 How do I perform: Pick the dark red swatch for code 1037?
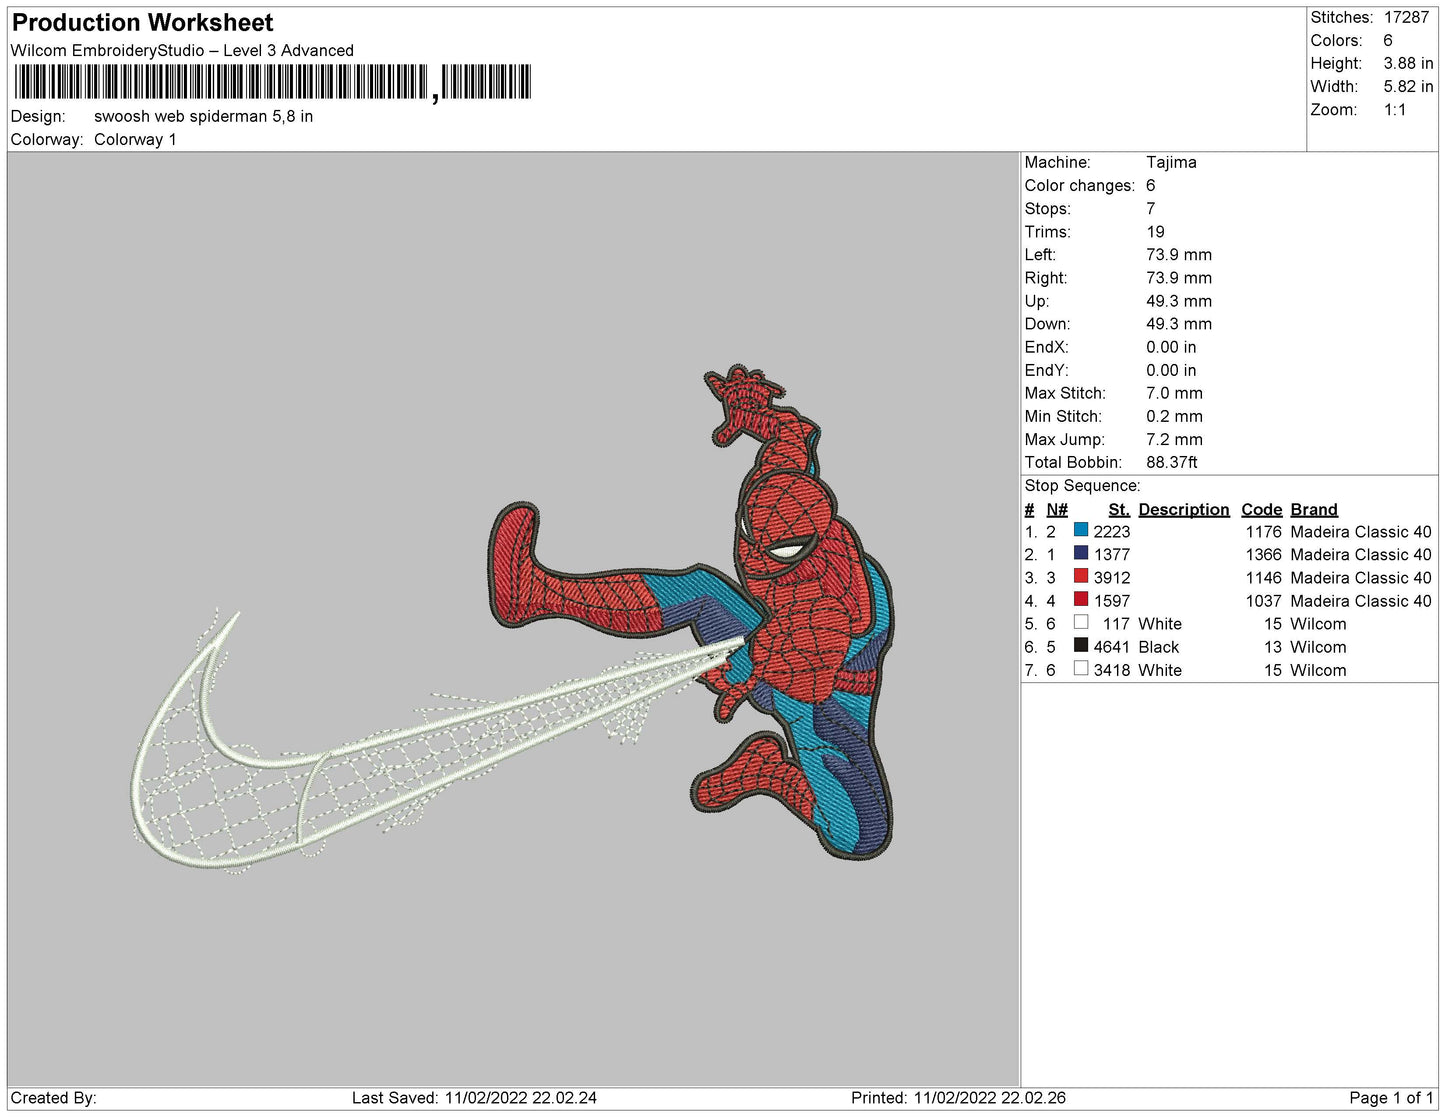coord(1080,599)
